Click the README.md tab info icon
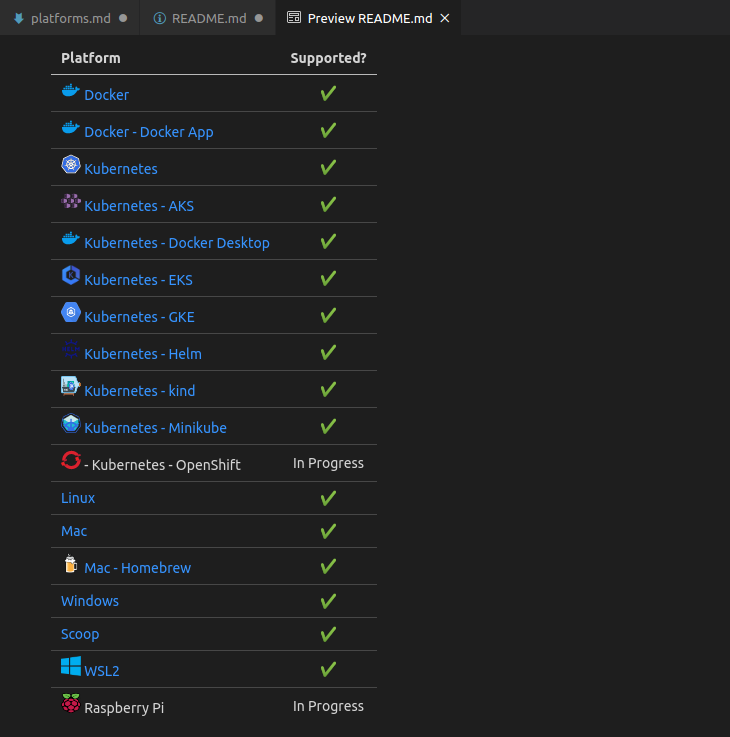Screen dimensions: 730x737 point(160,18)
